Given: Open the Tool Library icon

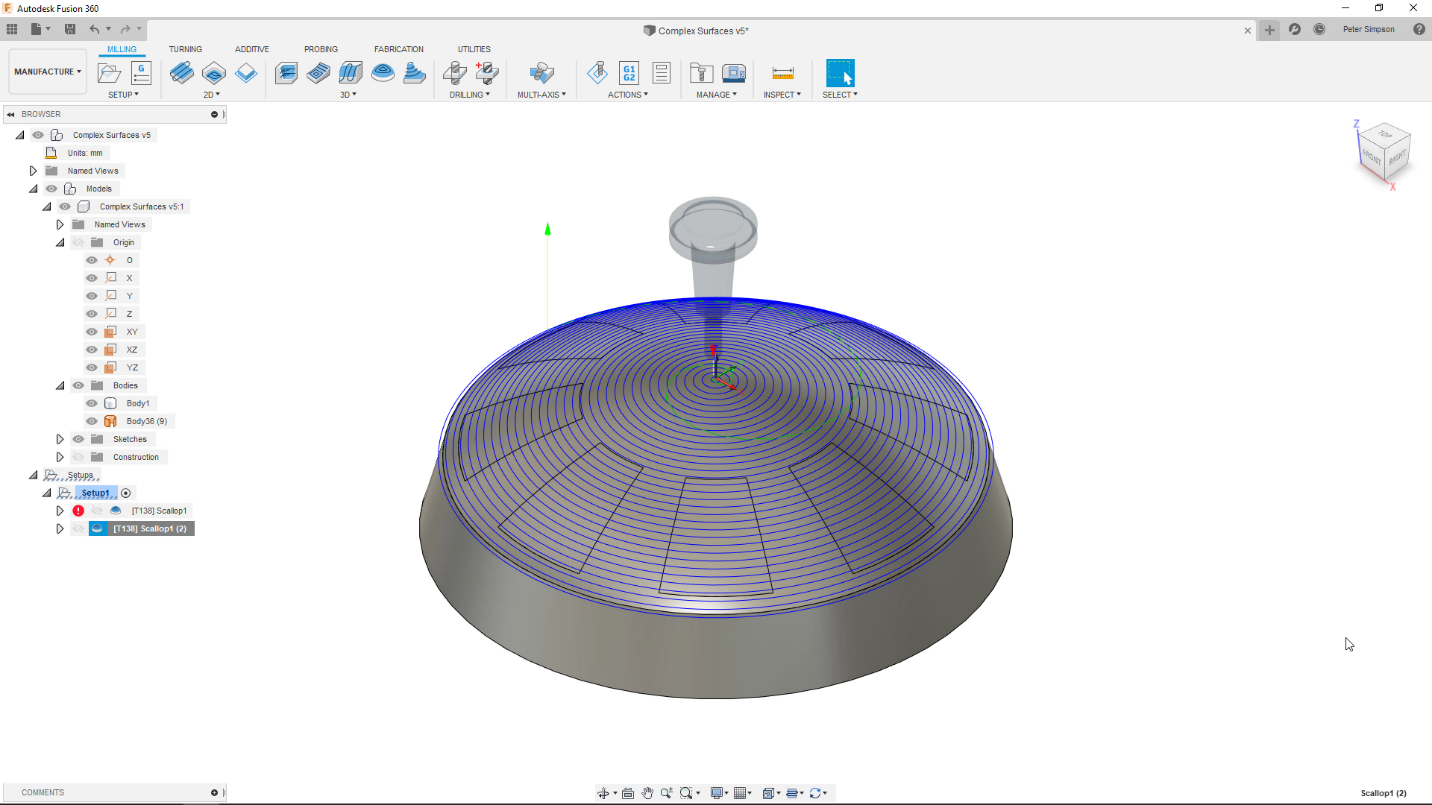Looking at the screenshot, I should point(702,72).
